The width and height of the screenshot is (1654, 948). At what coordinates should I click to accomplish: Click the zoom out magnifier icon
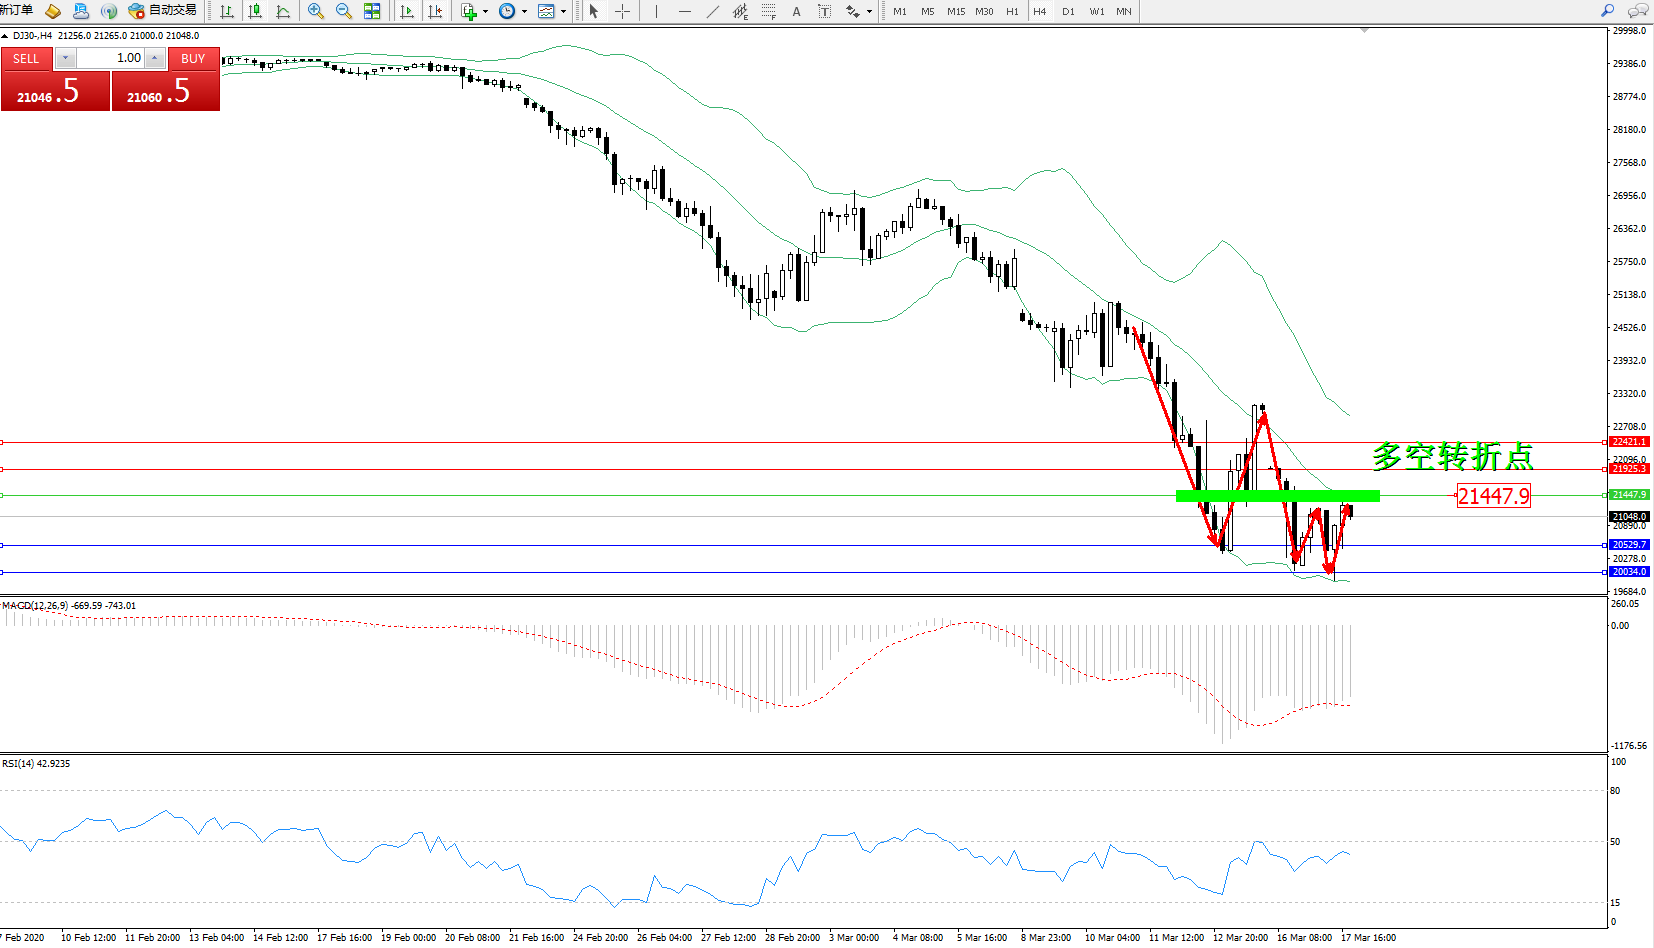[344, 11]
